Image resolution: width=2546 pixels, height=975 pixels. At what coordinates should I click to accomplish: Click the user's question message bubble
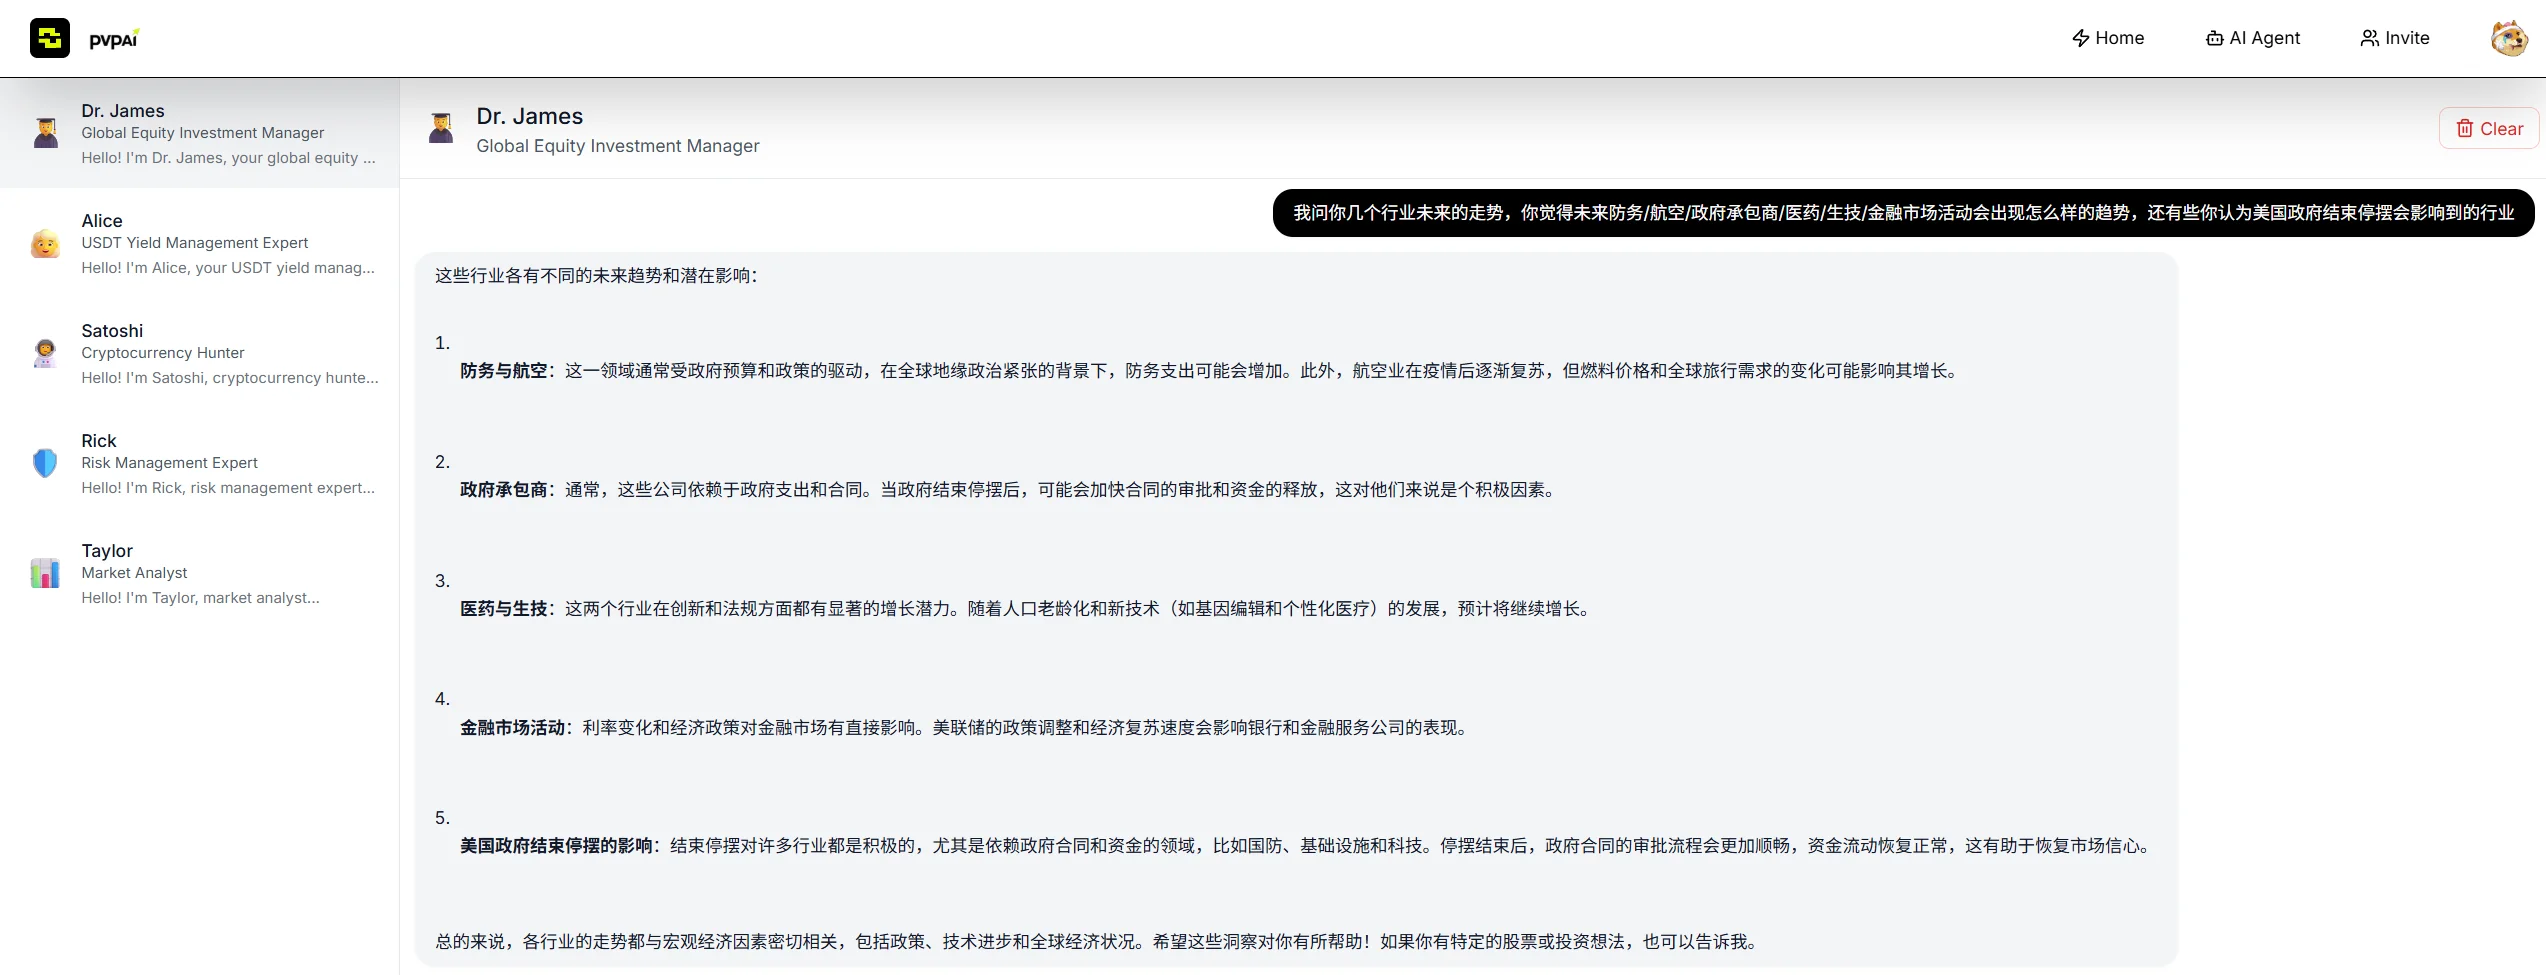click(1900, 212)
